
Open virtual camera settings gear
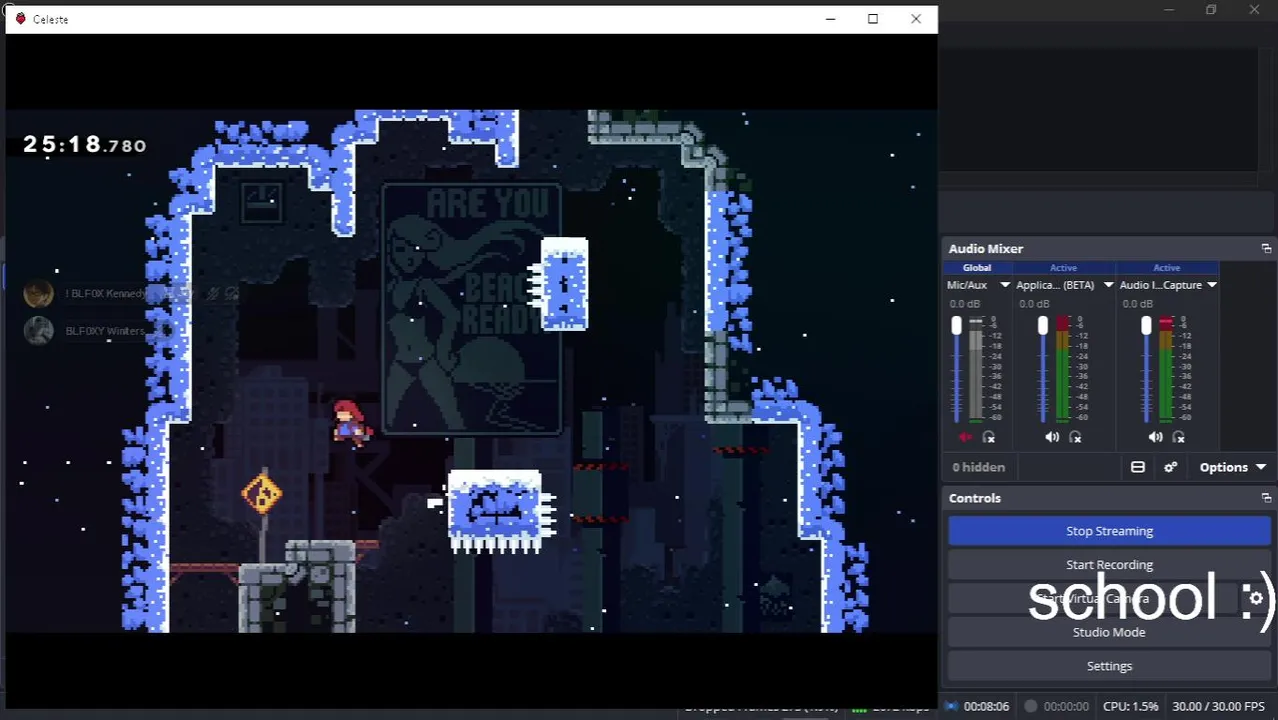(1256, 599)
